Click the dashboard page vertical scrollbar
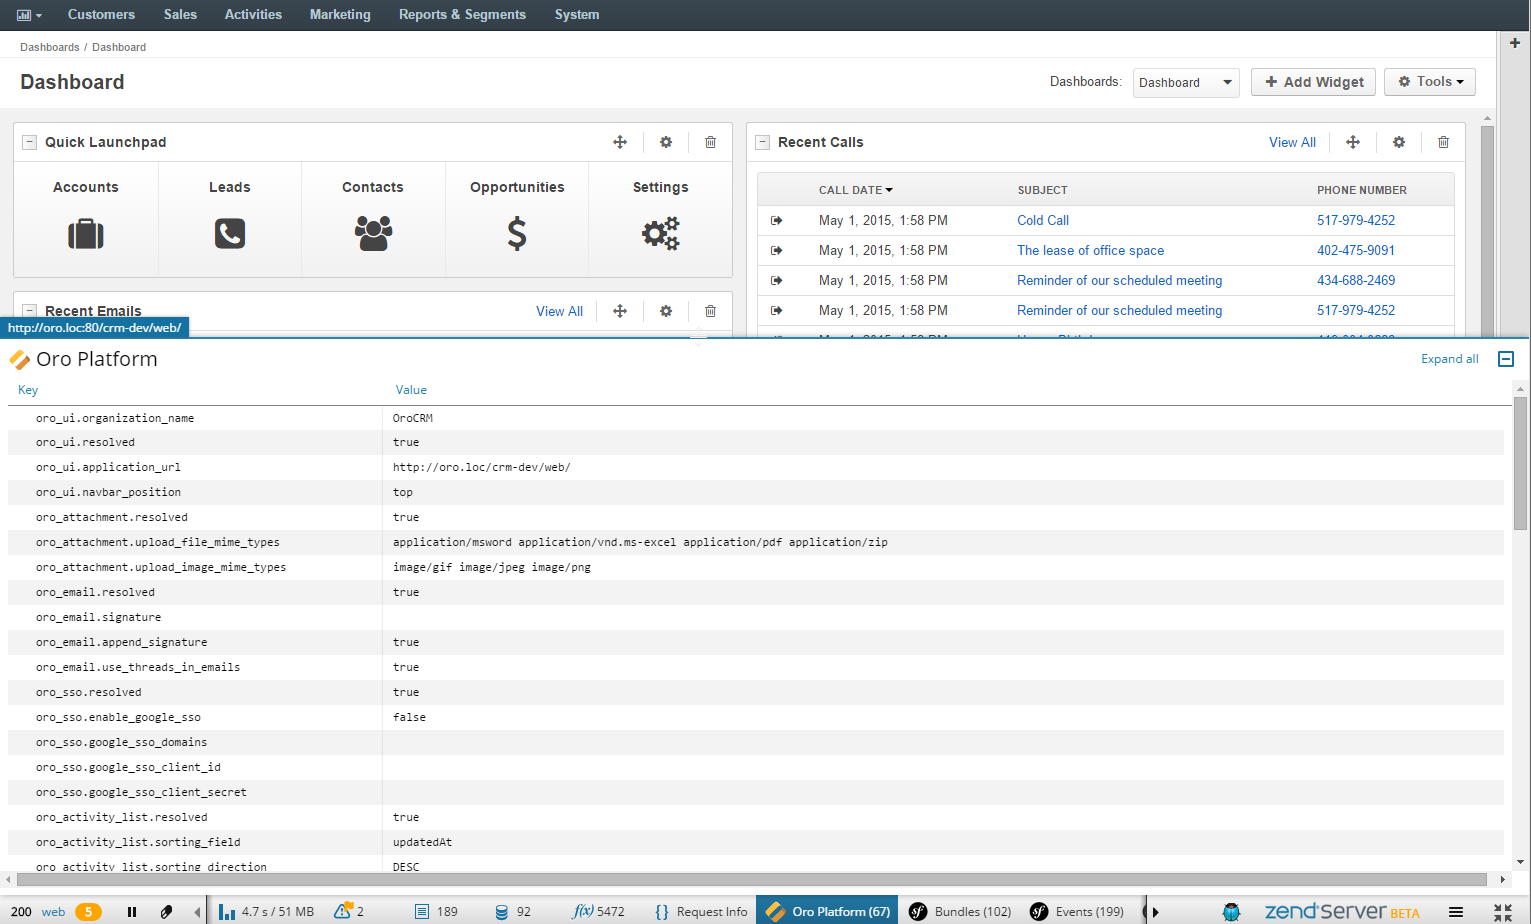1531x924 pixels. click(x=1487, y=230)
